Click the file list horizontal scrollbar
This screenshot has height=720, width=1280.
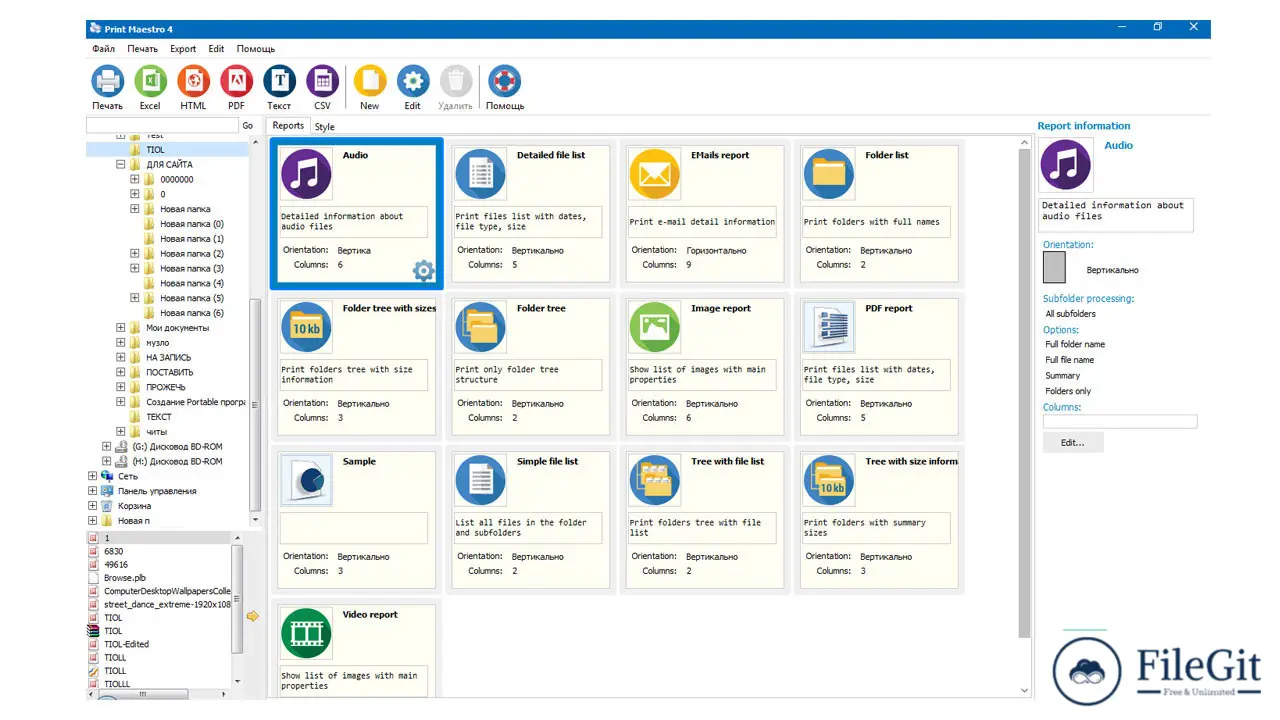coord(158,692)
